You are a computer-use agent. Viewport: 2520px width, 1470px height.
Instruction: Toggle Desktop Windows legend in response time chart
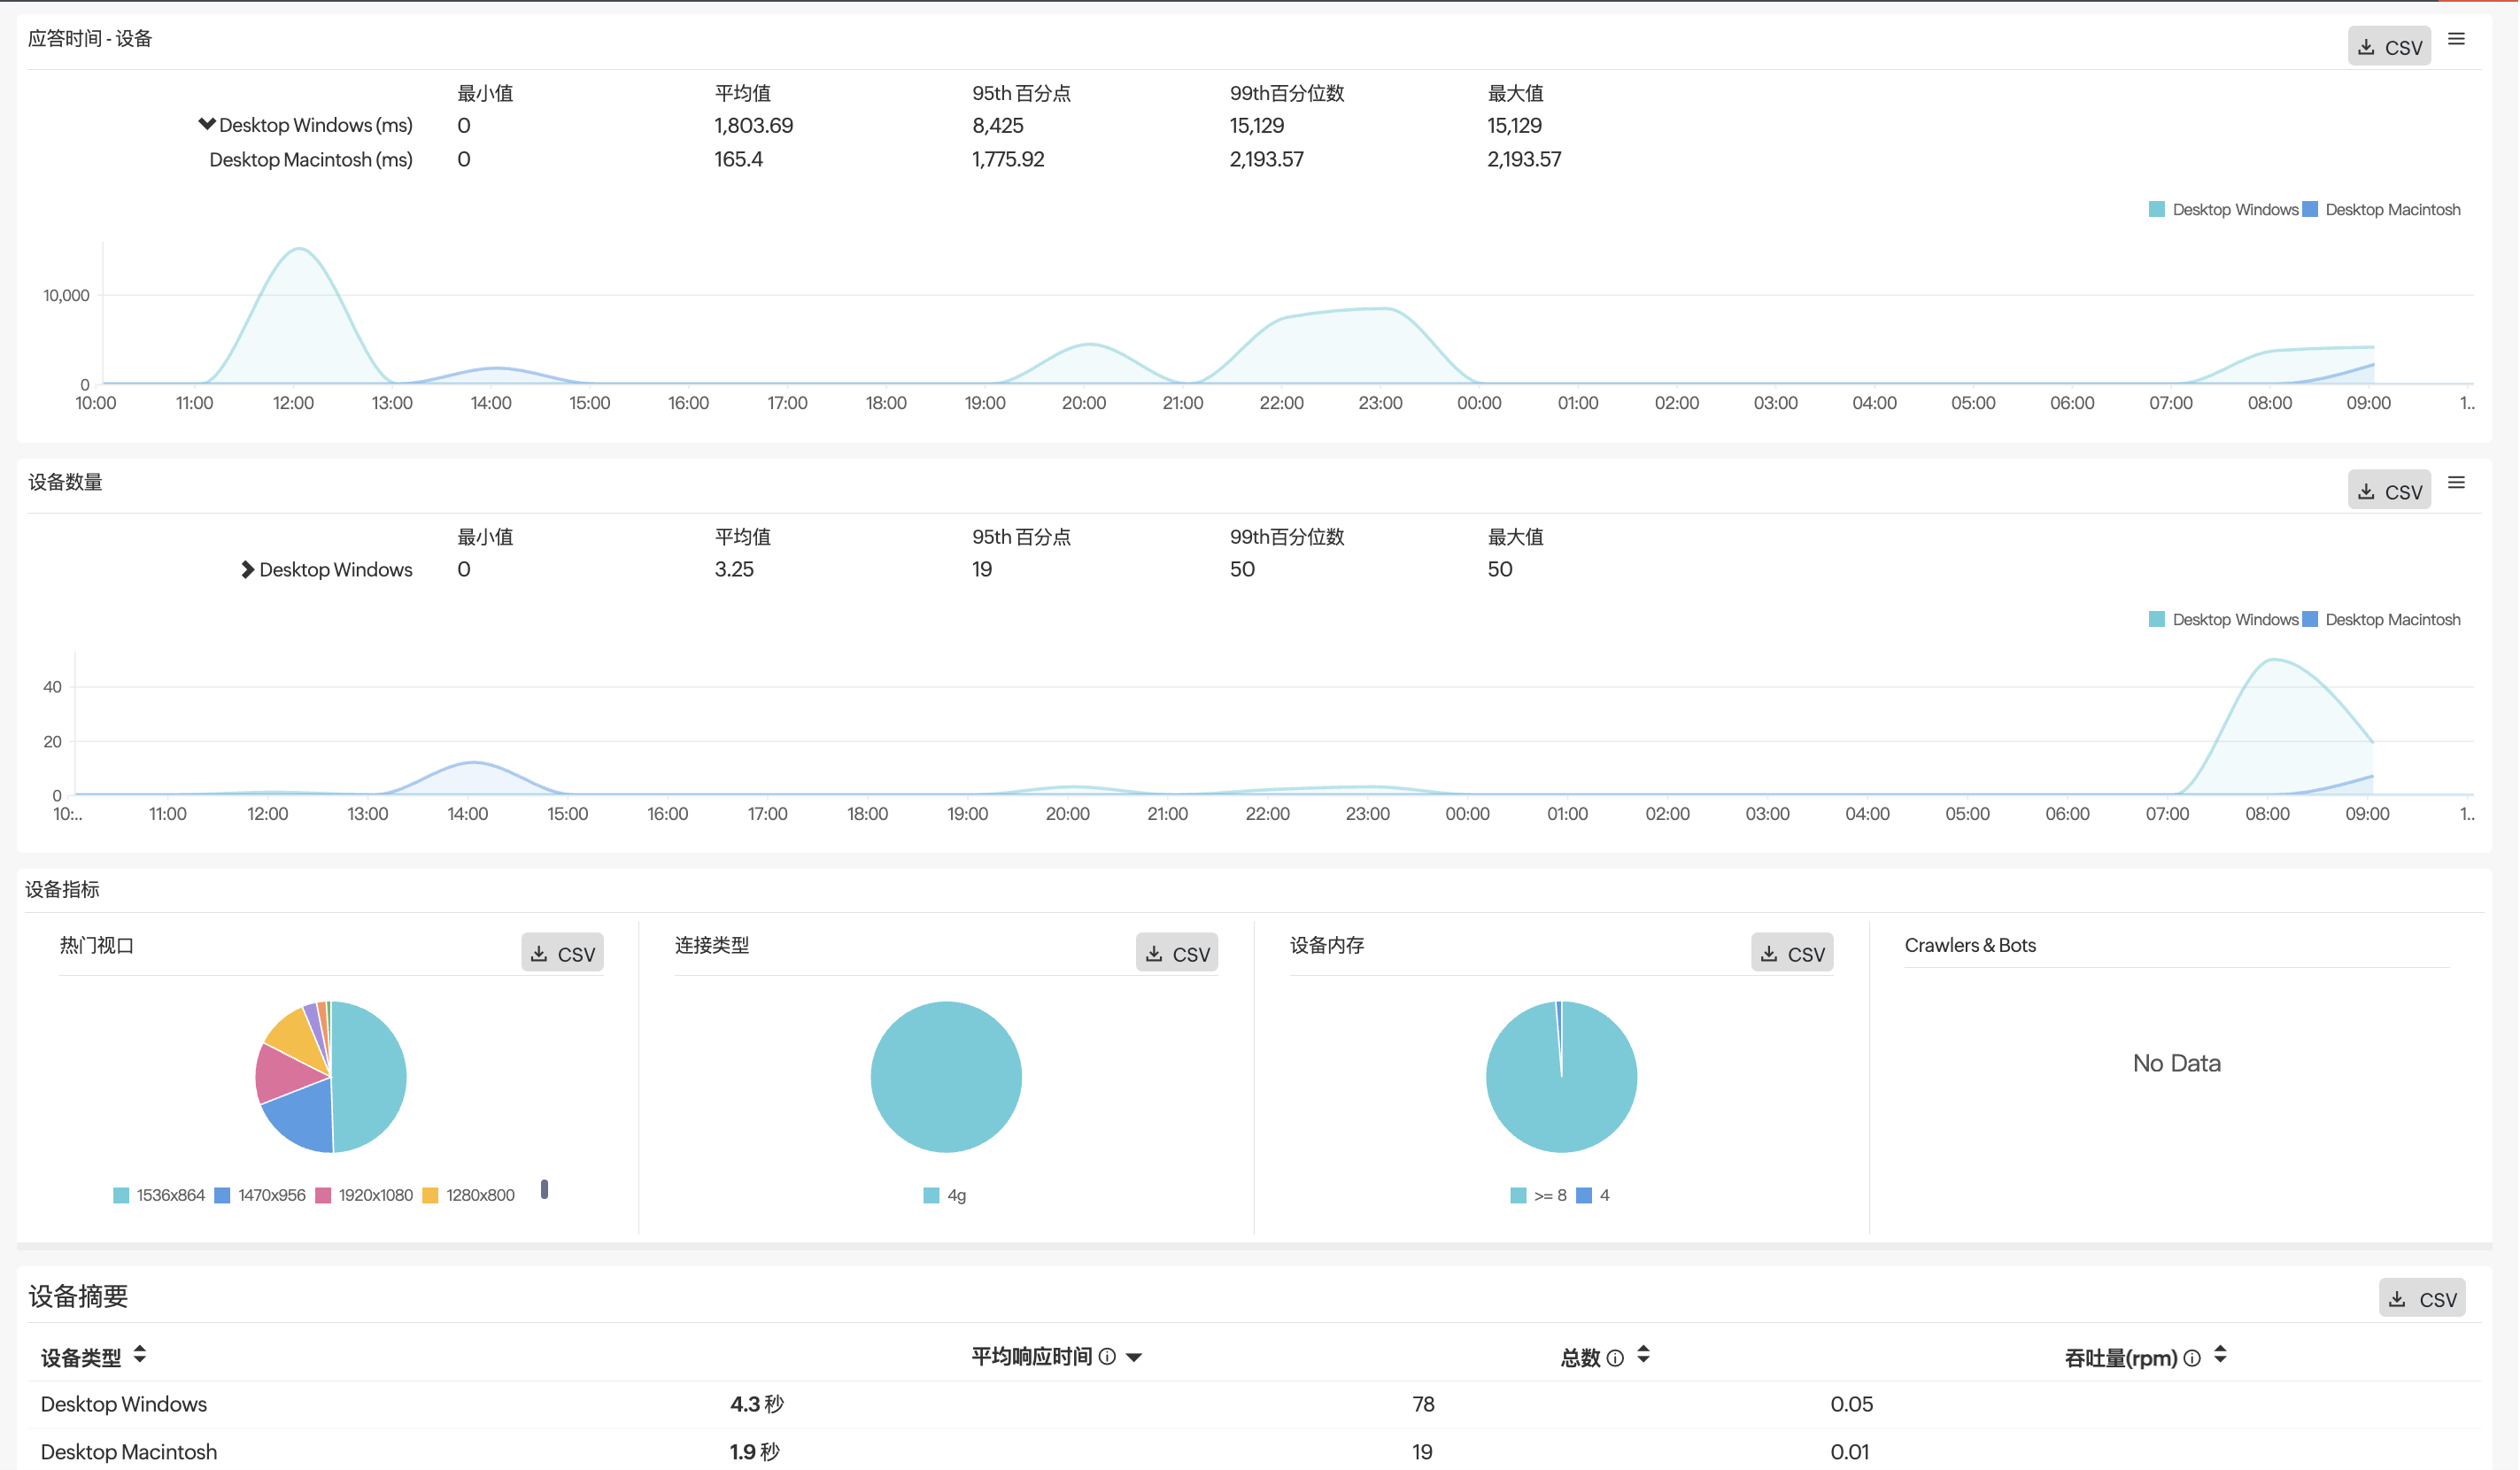click(2226, 210)
